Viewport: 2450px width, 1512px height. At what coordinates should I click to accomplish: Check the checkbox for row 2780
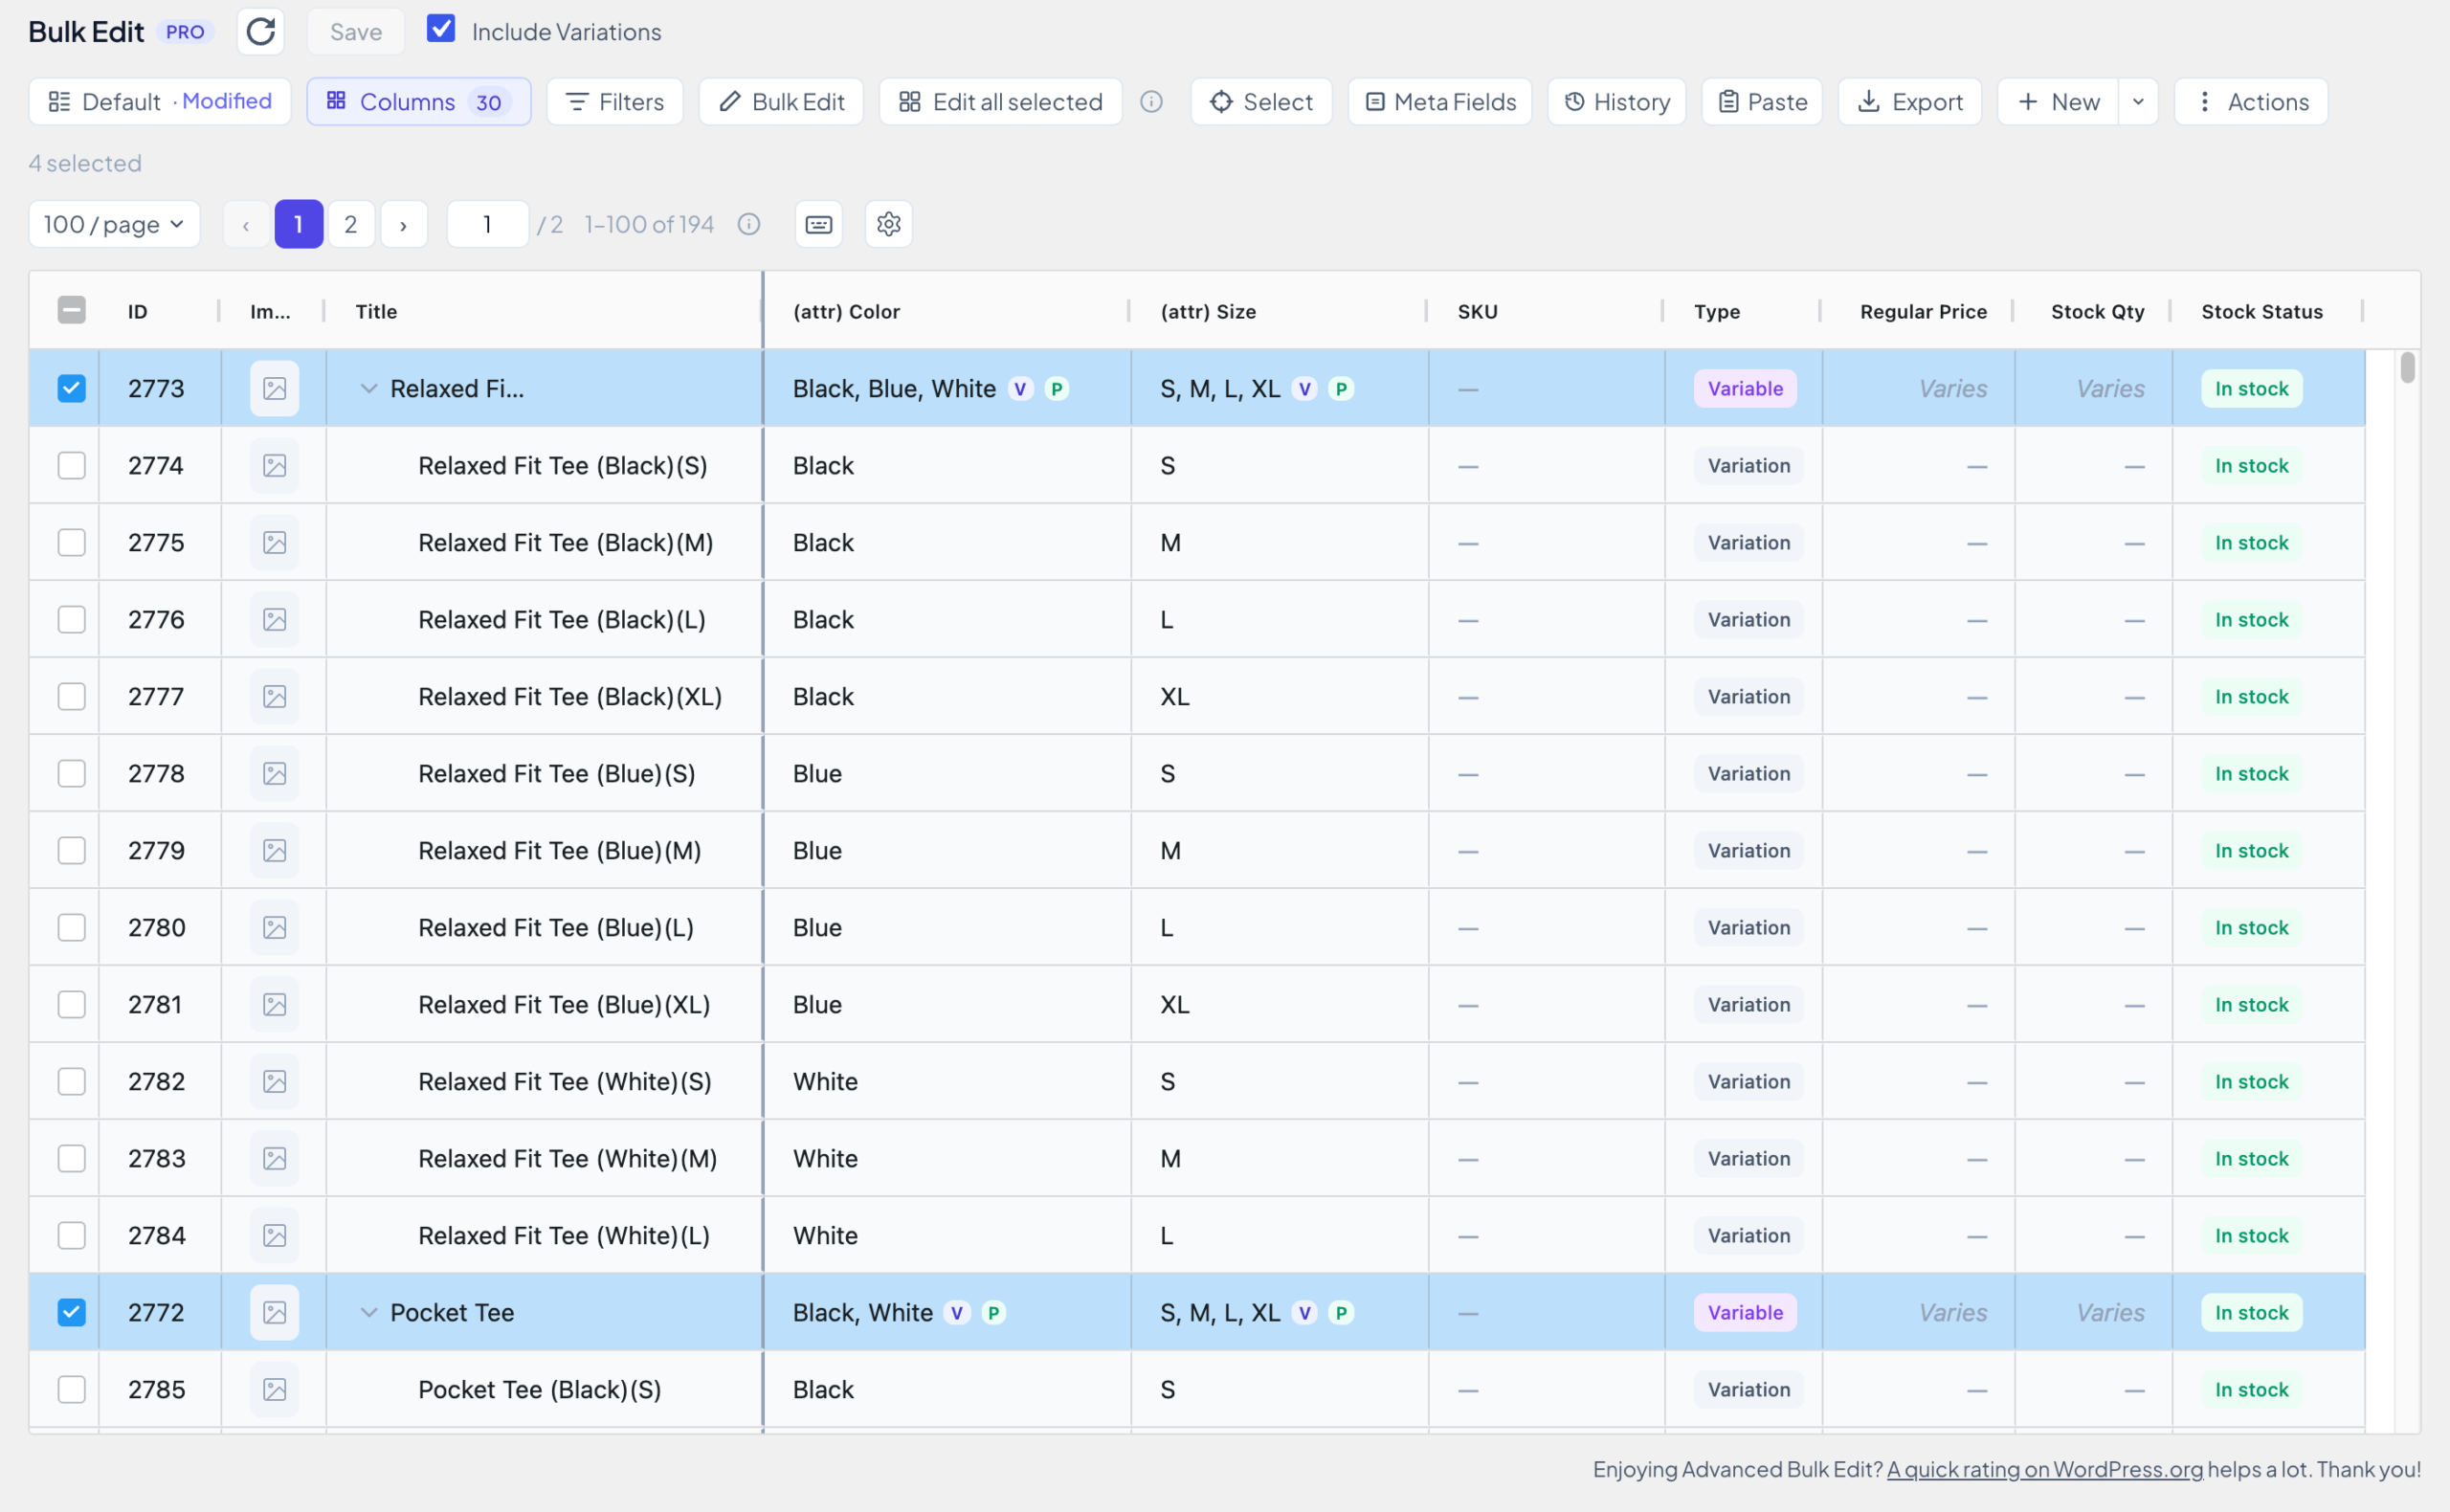(x=71, y=927)
